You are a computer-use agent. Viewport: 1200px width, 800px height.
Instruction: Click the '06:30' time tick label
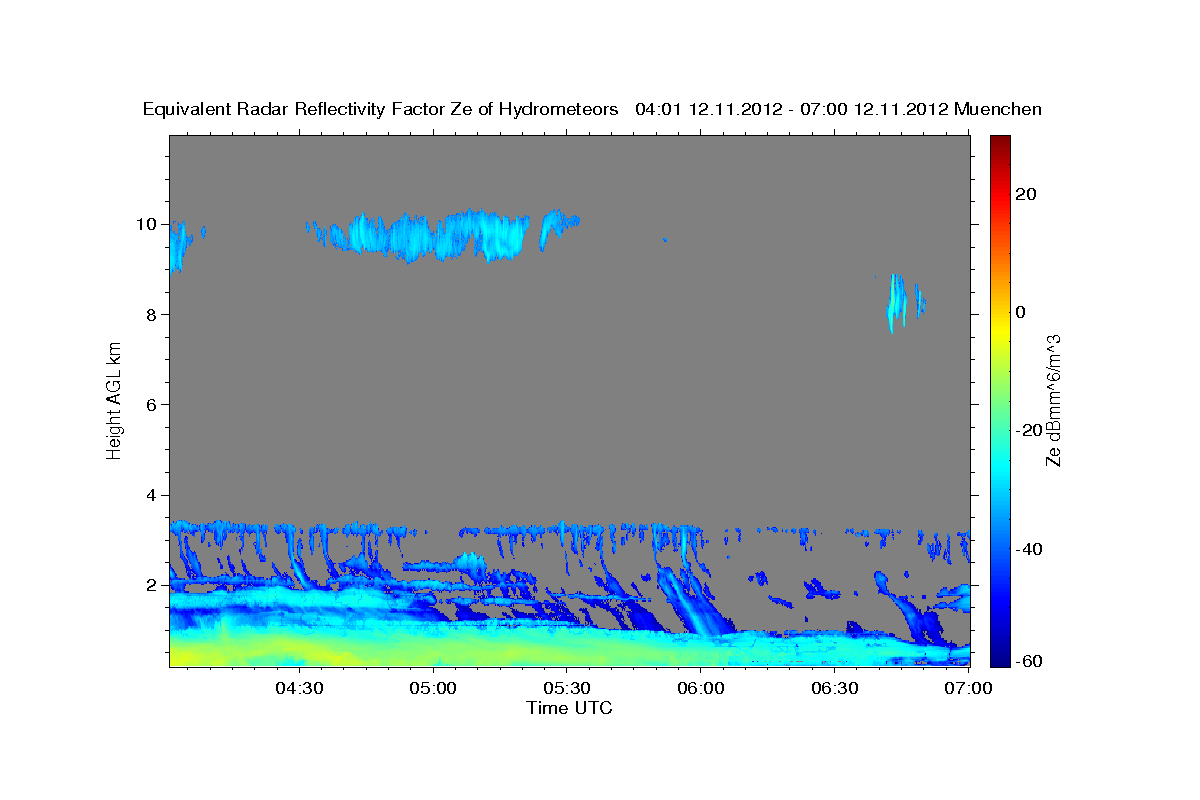pos(835,689)
